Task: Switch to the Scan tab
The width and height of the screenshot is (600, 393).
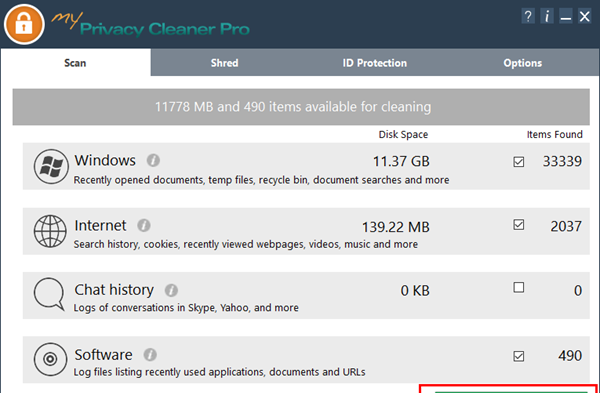Action: pos(75,63)
